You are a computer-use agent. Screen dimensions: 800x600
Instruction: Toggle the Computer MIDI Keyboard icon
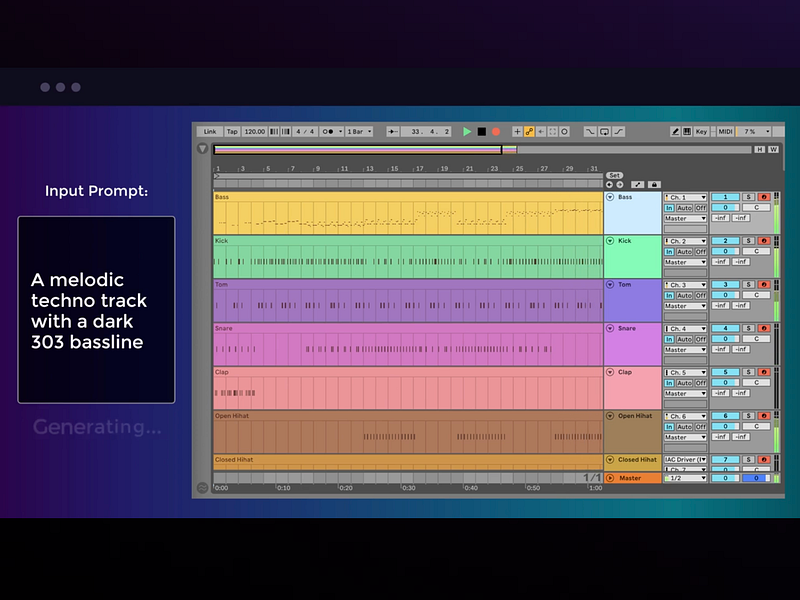click(x=687, y=132)
